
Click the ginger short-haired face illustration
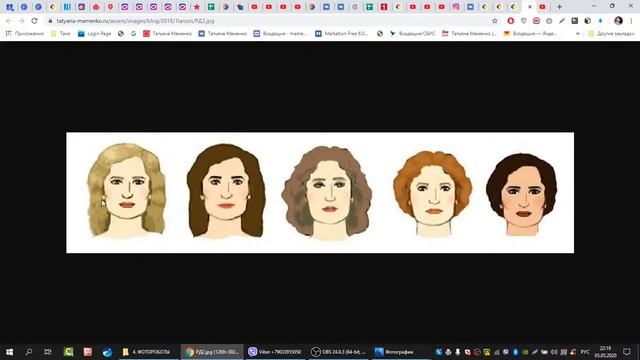click(433, 193)
